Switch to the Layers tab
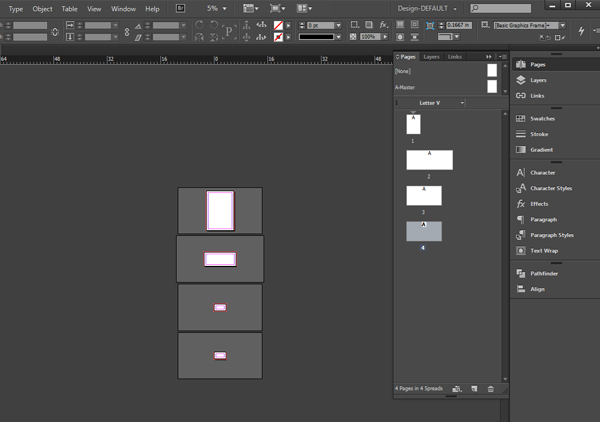This screenshot has width=600, height=422. (431, 57)
